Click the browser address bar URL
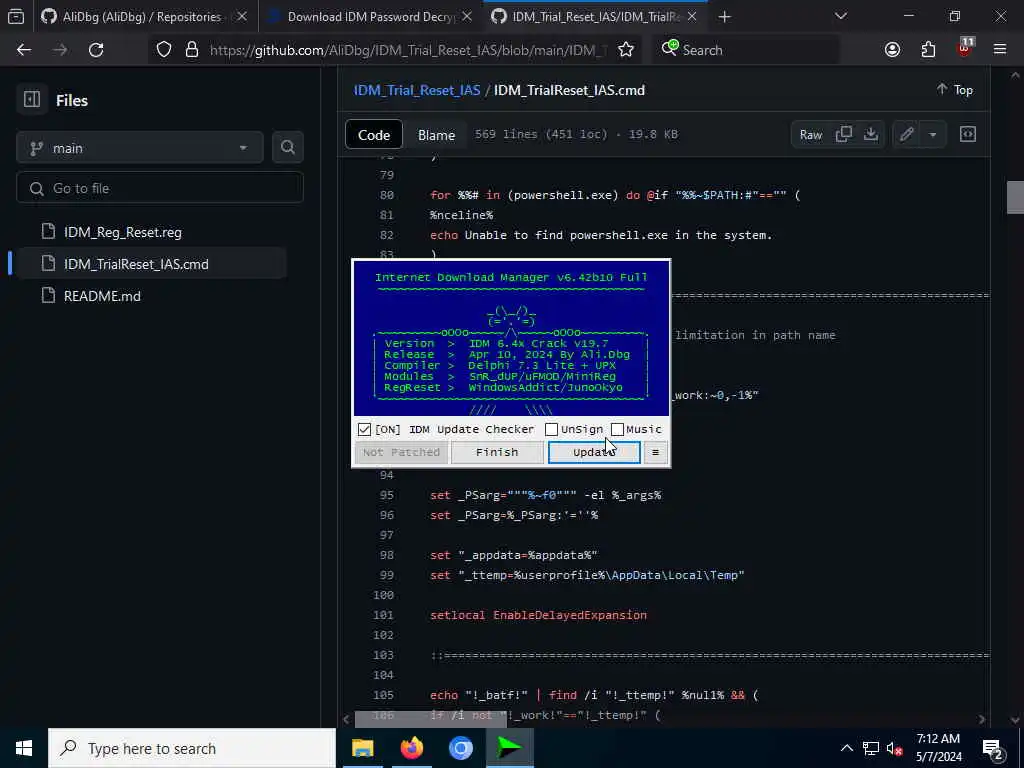Image resolution: width=1024 pixels, height=768 pixels. click(408, 50)
